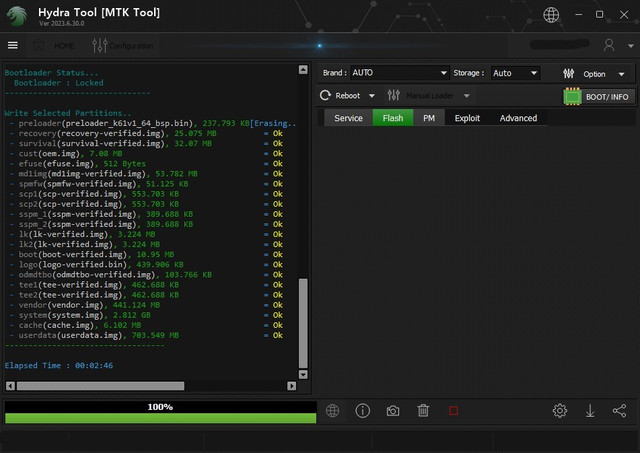640x453 pixels.
Task: Click the log scroll right arrow
Action: pos(291,386)
